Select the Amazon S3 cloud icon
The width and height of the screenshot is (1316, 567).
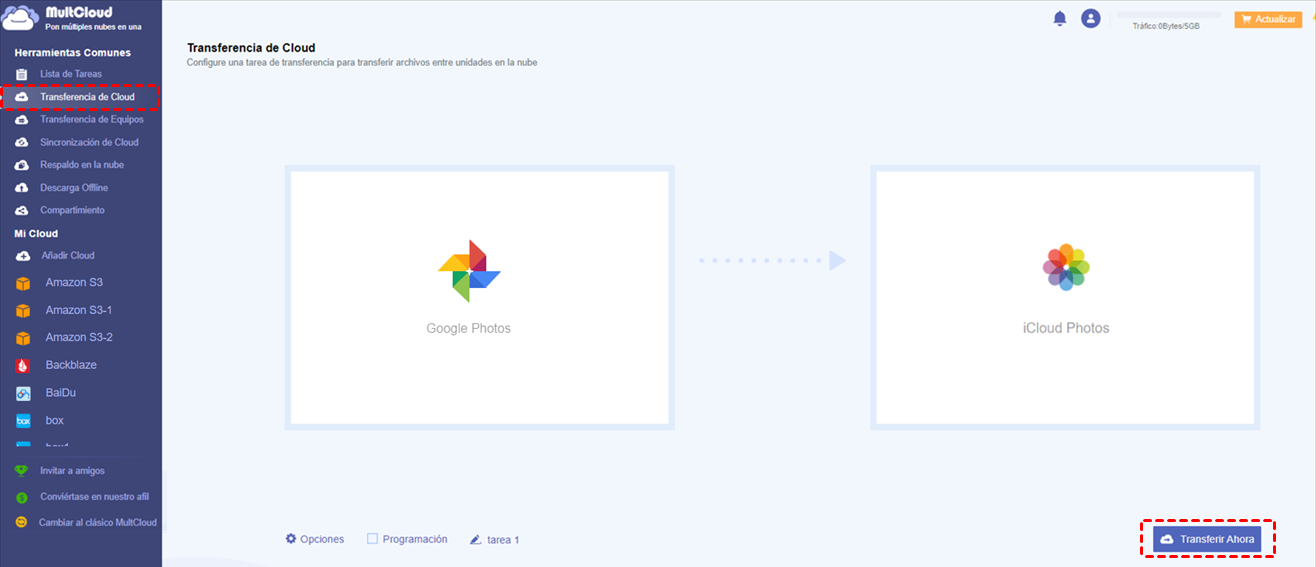(x=23, y=283)
